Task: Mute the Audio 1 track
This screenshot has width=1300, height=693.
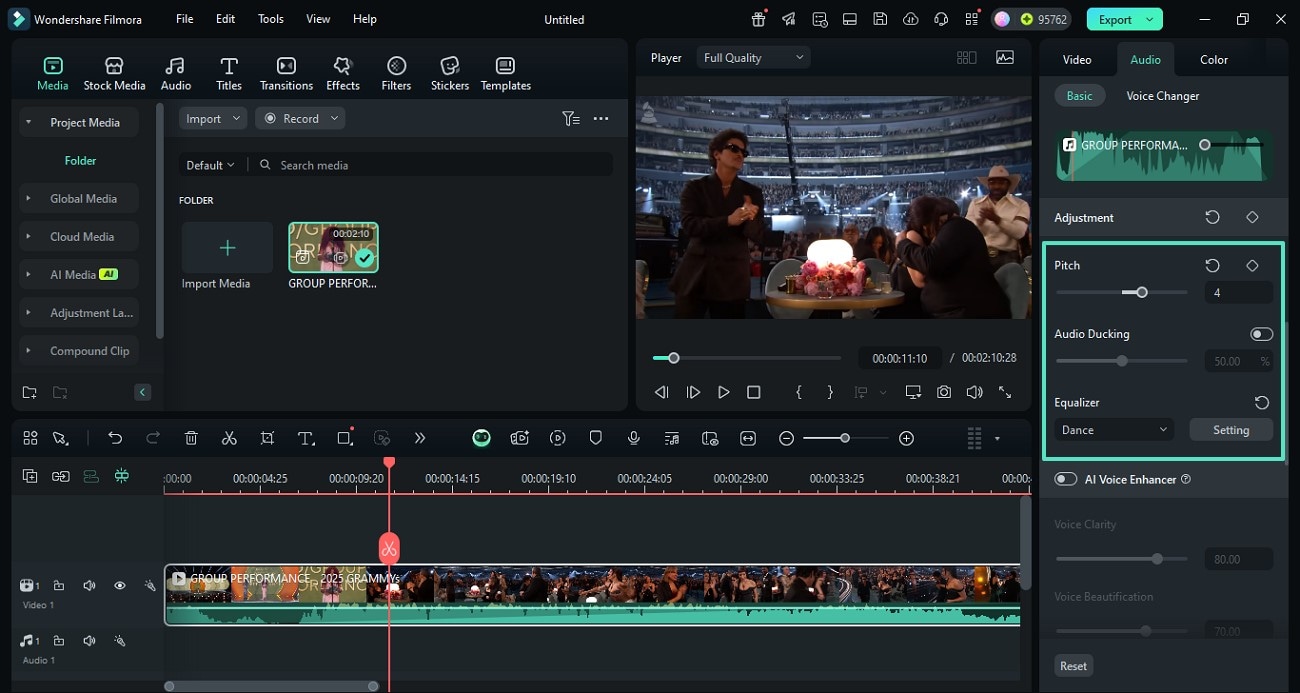Action: [x=89, y=640]
